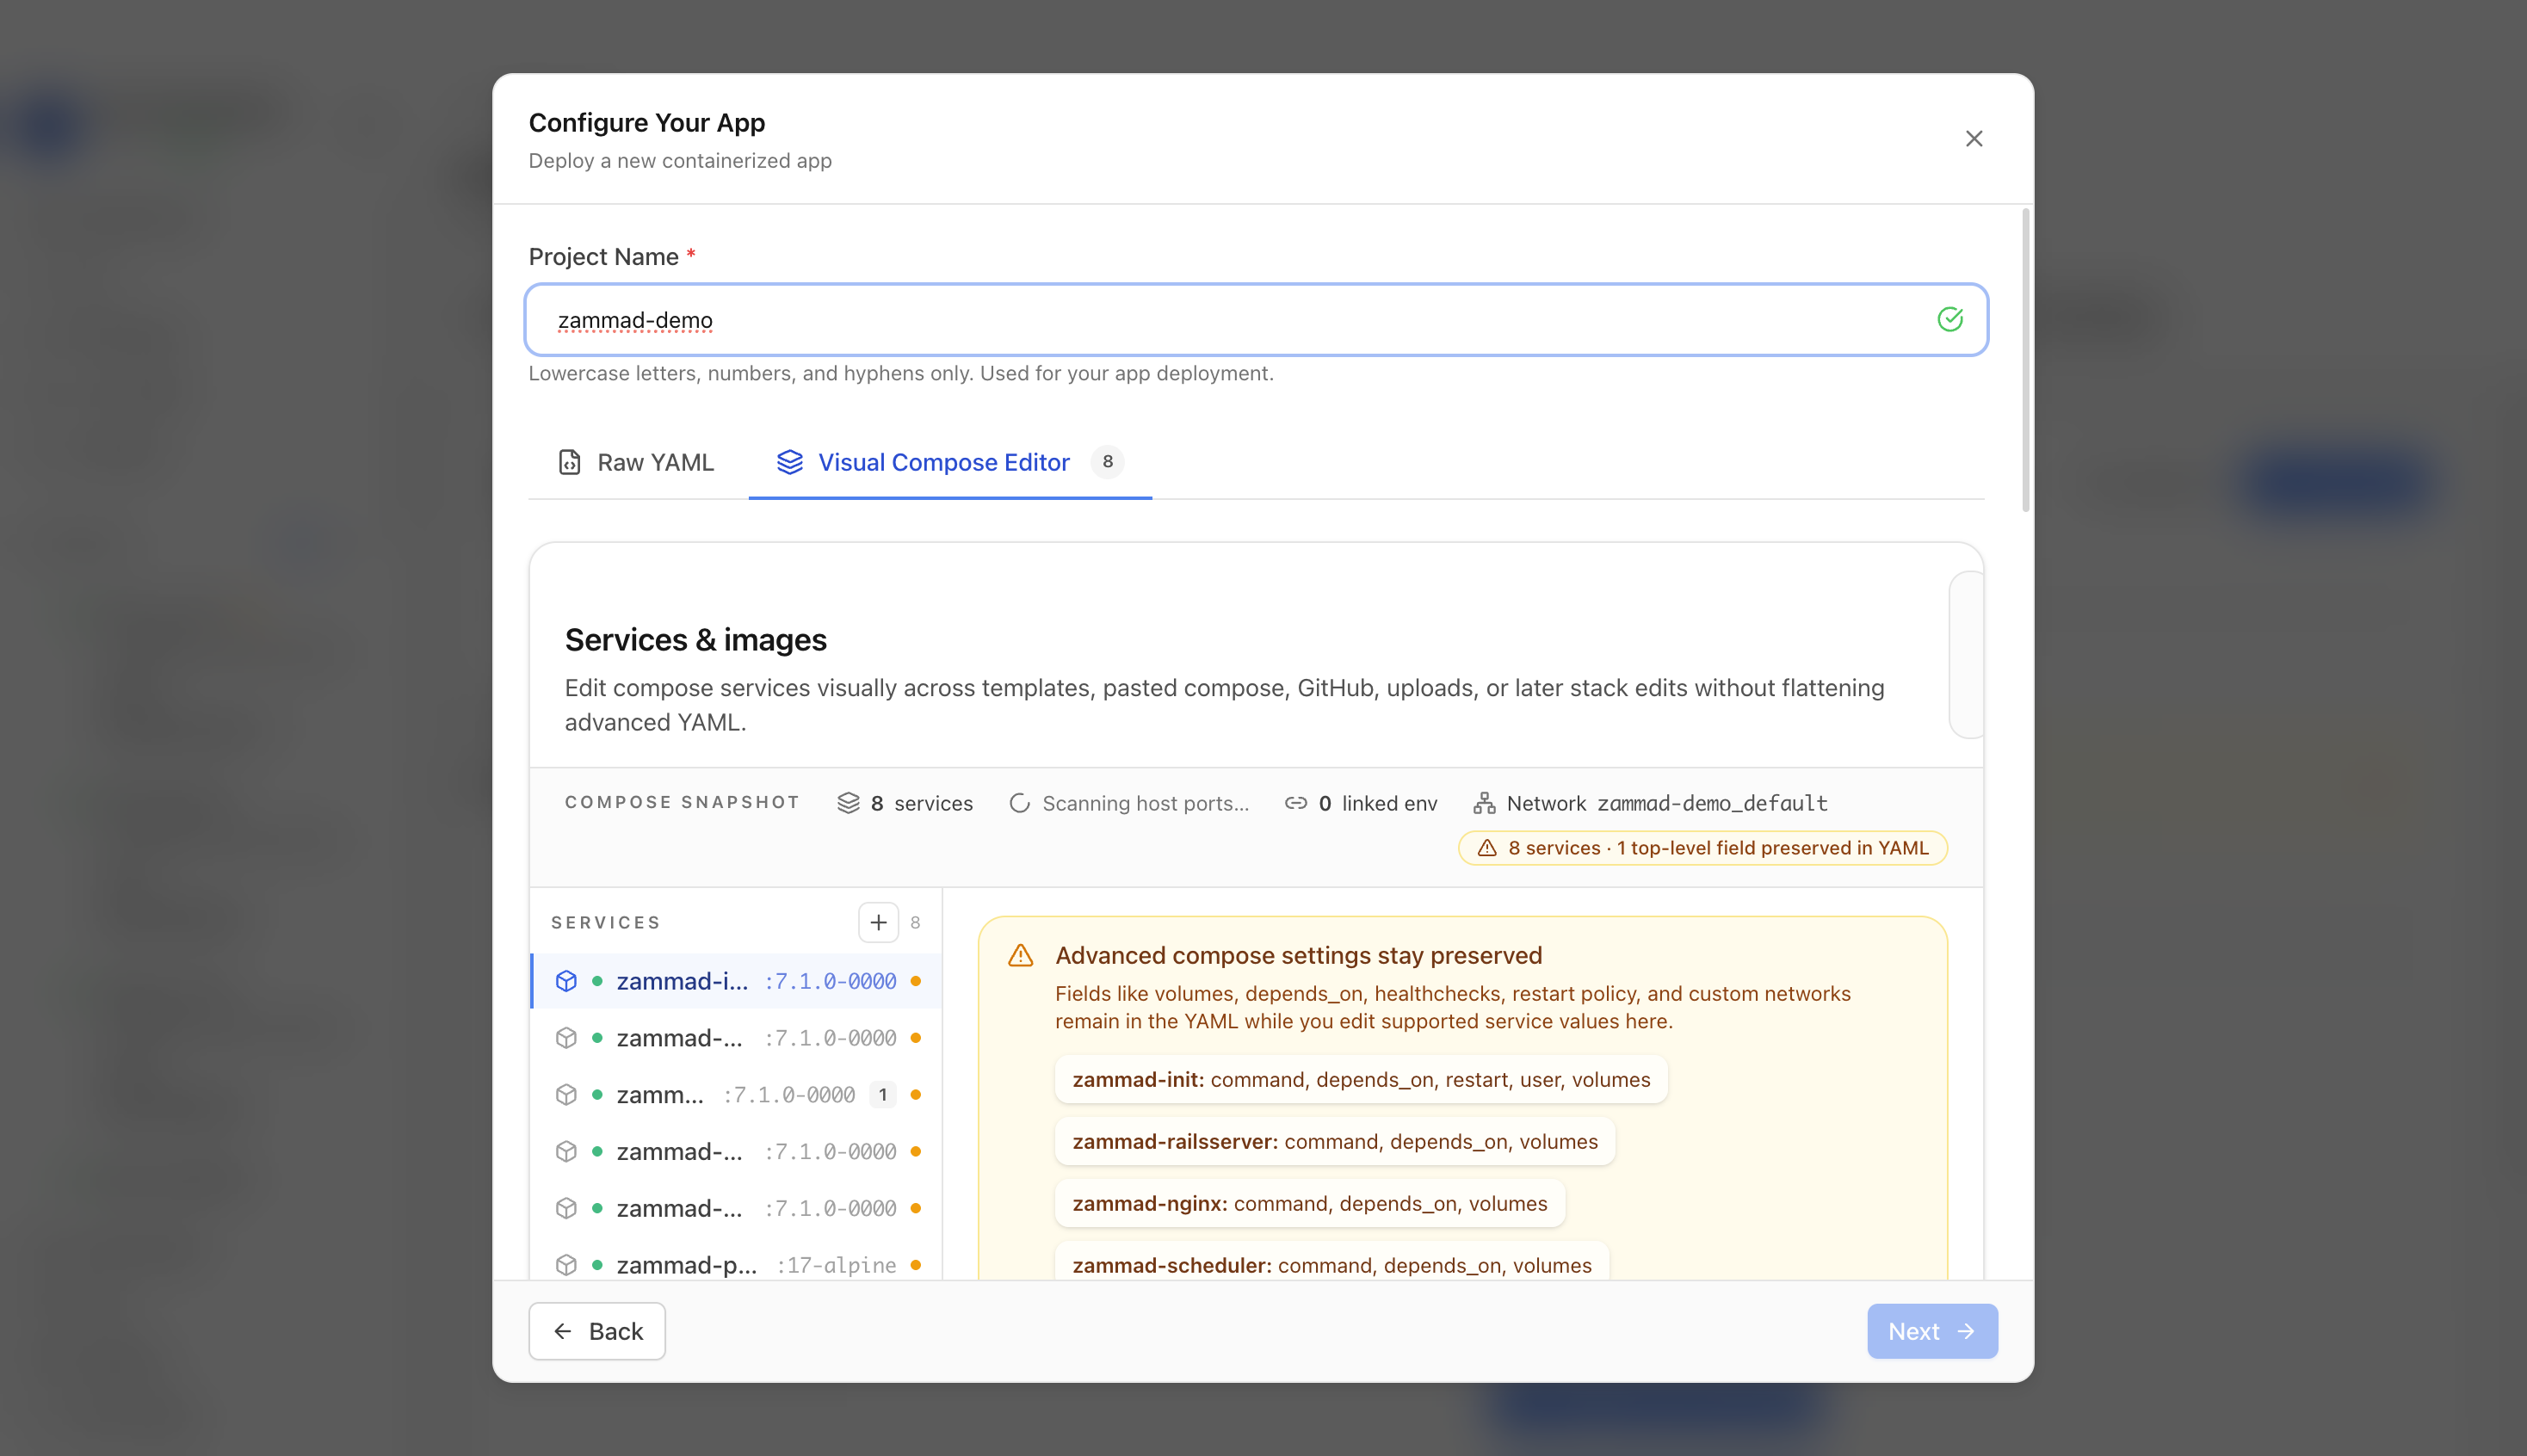This screenshot has height=1456, width=2527.
Task: Click the zammad-railsserver preserved fields chip
Action: (x=1334, y=1142)
